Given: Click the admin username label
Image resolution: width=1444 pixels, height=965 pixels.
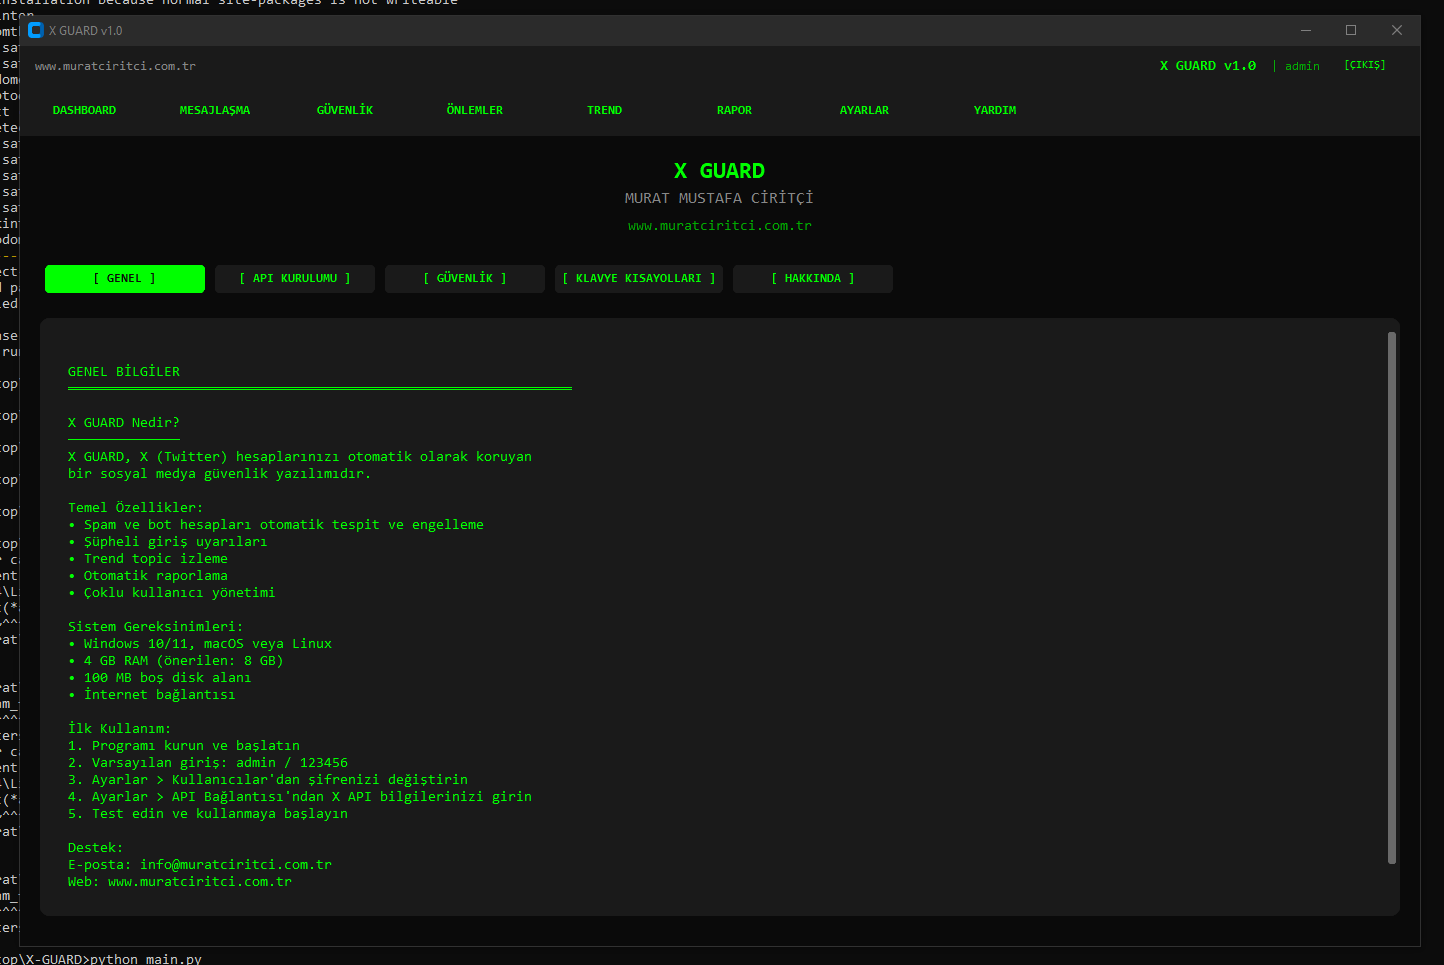Looking at the screenshot, I should coord(1302,66).
